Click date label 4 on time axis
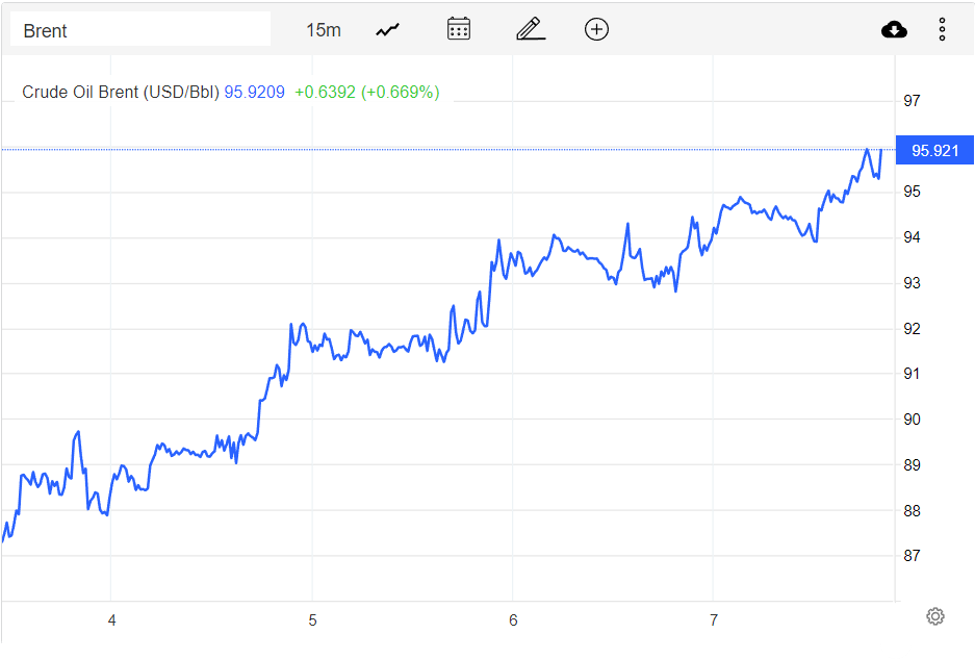Viewport: 977px width, 660px height. pos(112,621)
